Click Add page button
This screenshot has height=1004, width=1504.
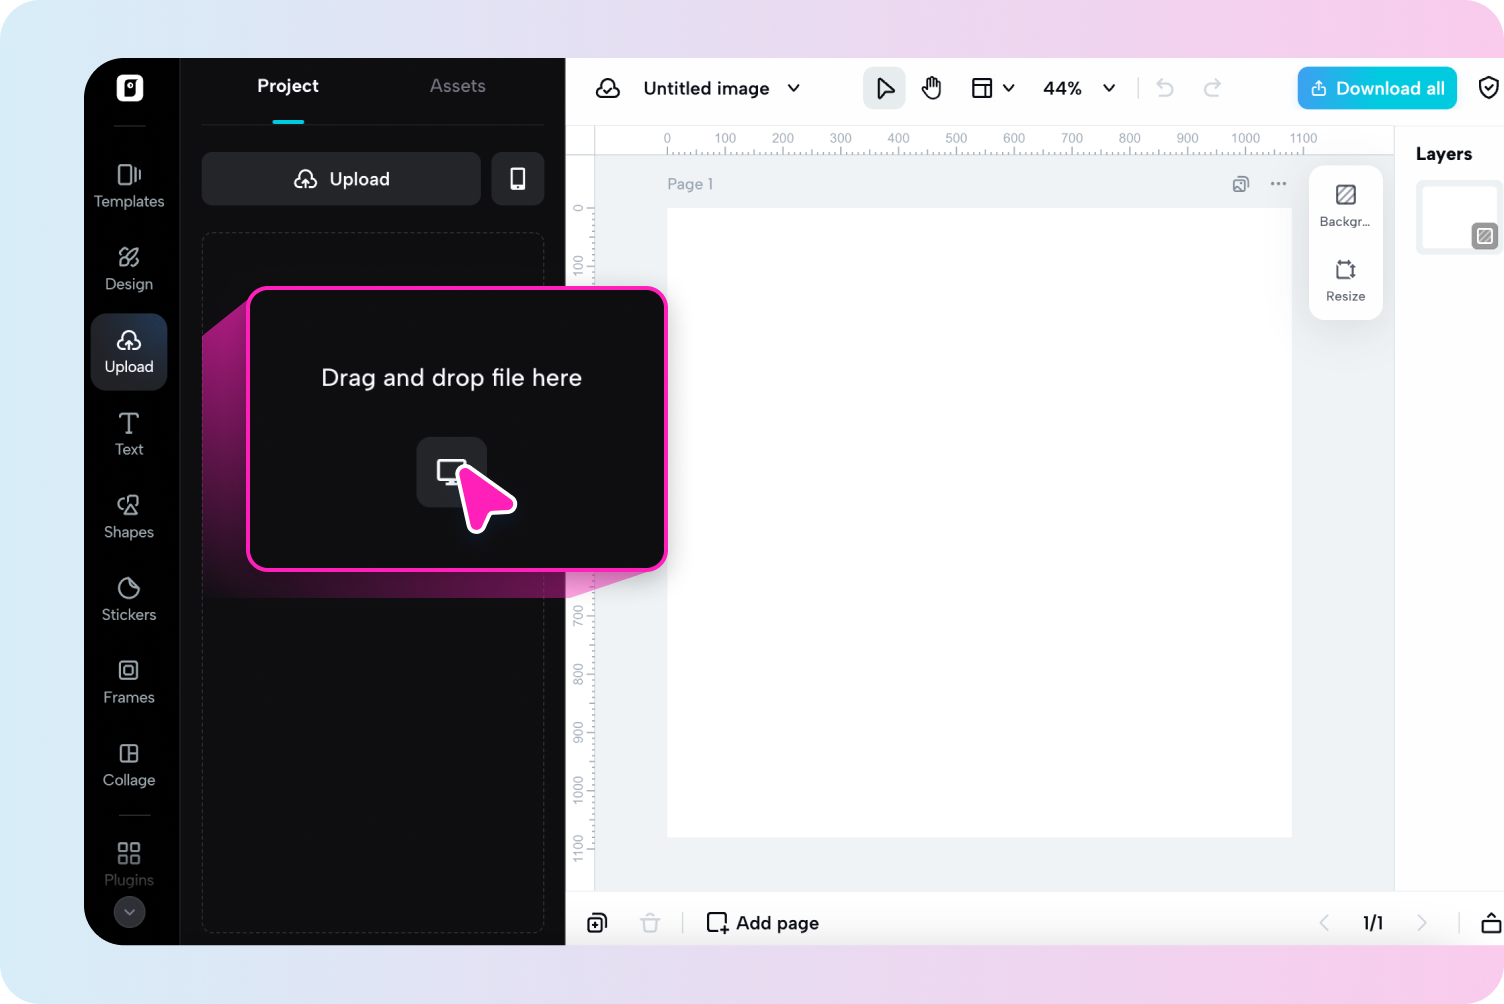tap(763, 923)
